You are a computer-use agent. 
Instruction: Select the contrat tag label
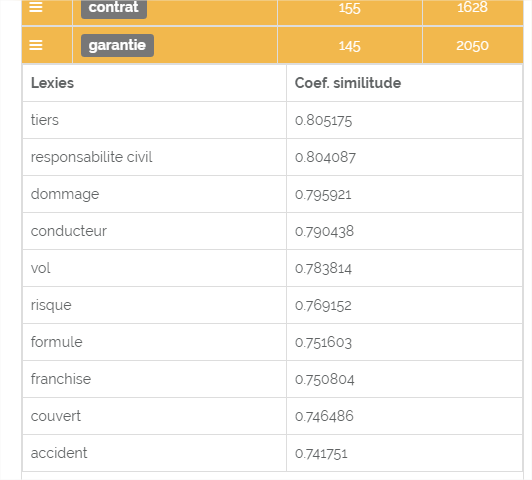tap(114, 8)
